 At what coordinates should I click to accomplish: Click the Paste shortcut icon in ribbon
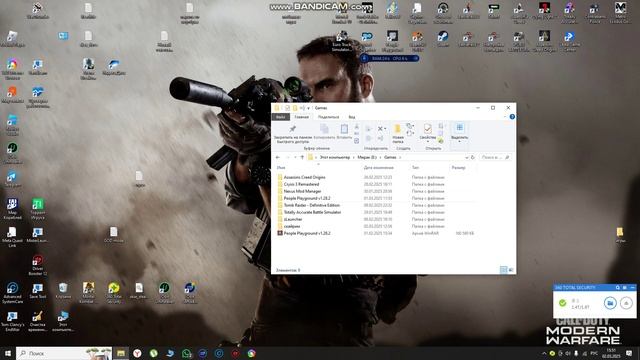357,141
